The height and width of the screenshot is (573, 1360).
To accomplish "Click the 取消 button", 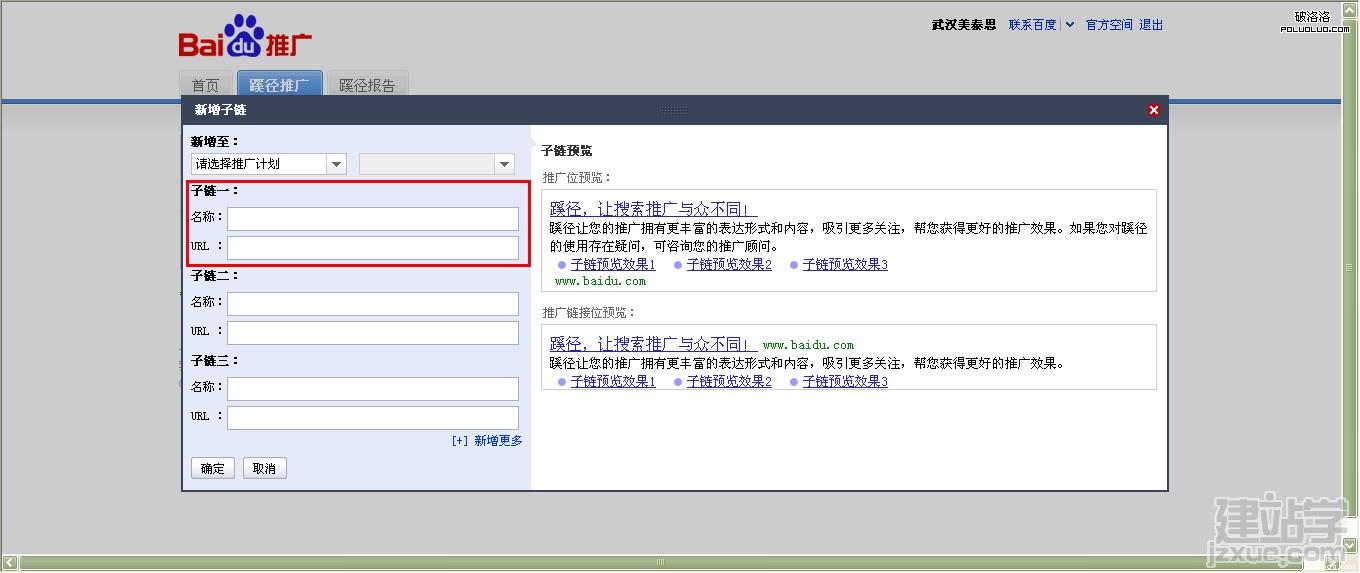I will click(x=265, y=468).
